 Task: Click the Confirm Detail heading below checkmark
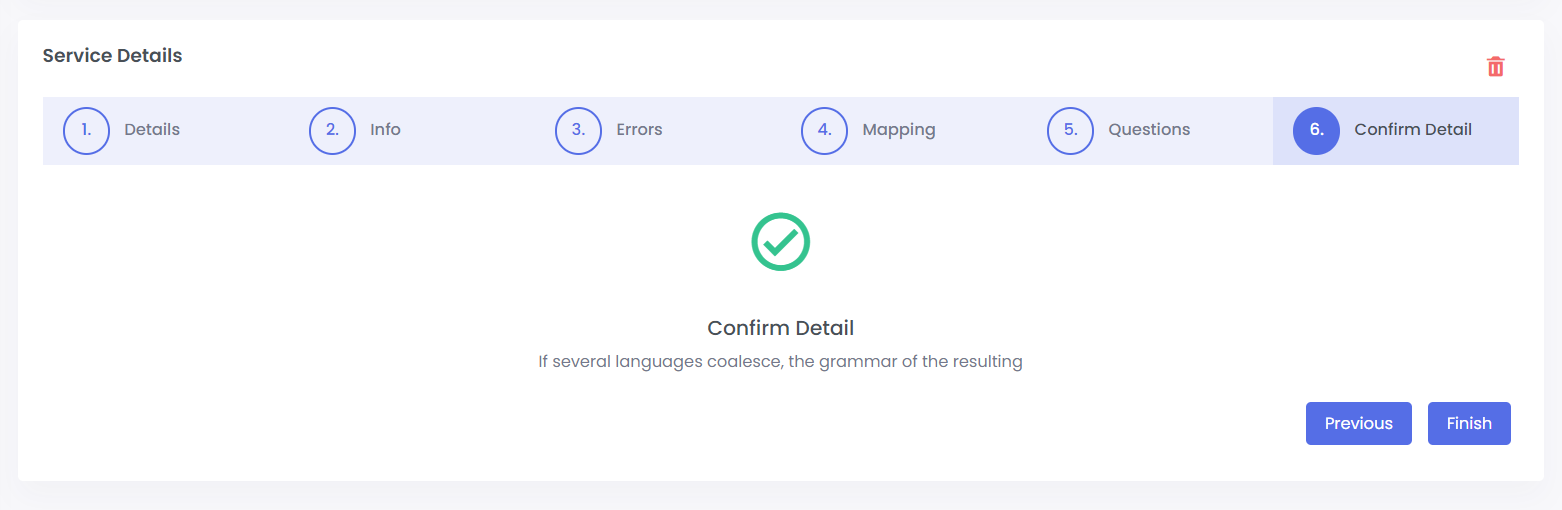click(780, 328)
